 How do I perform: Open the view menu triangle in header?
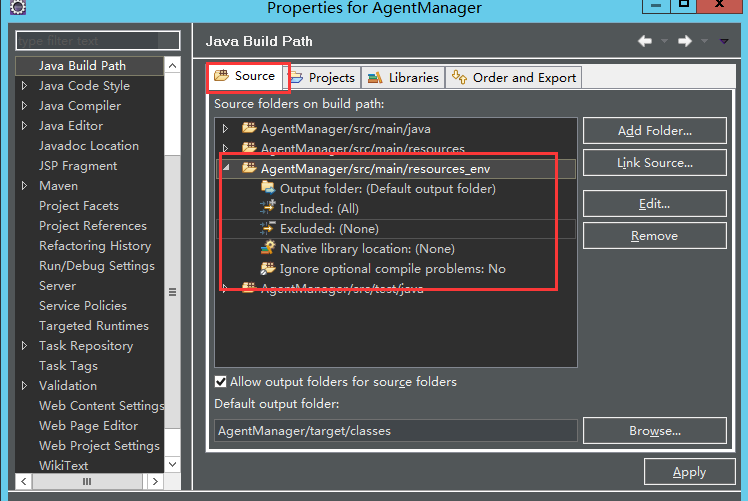pos(724,41)
